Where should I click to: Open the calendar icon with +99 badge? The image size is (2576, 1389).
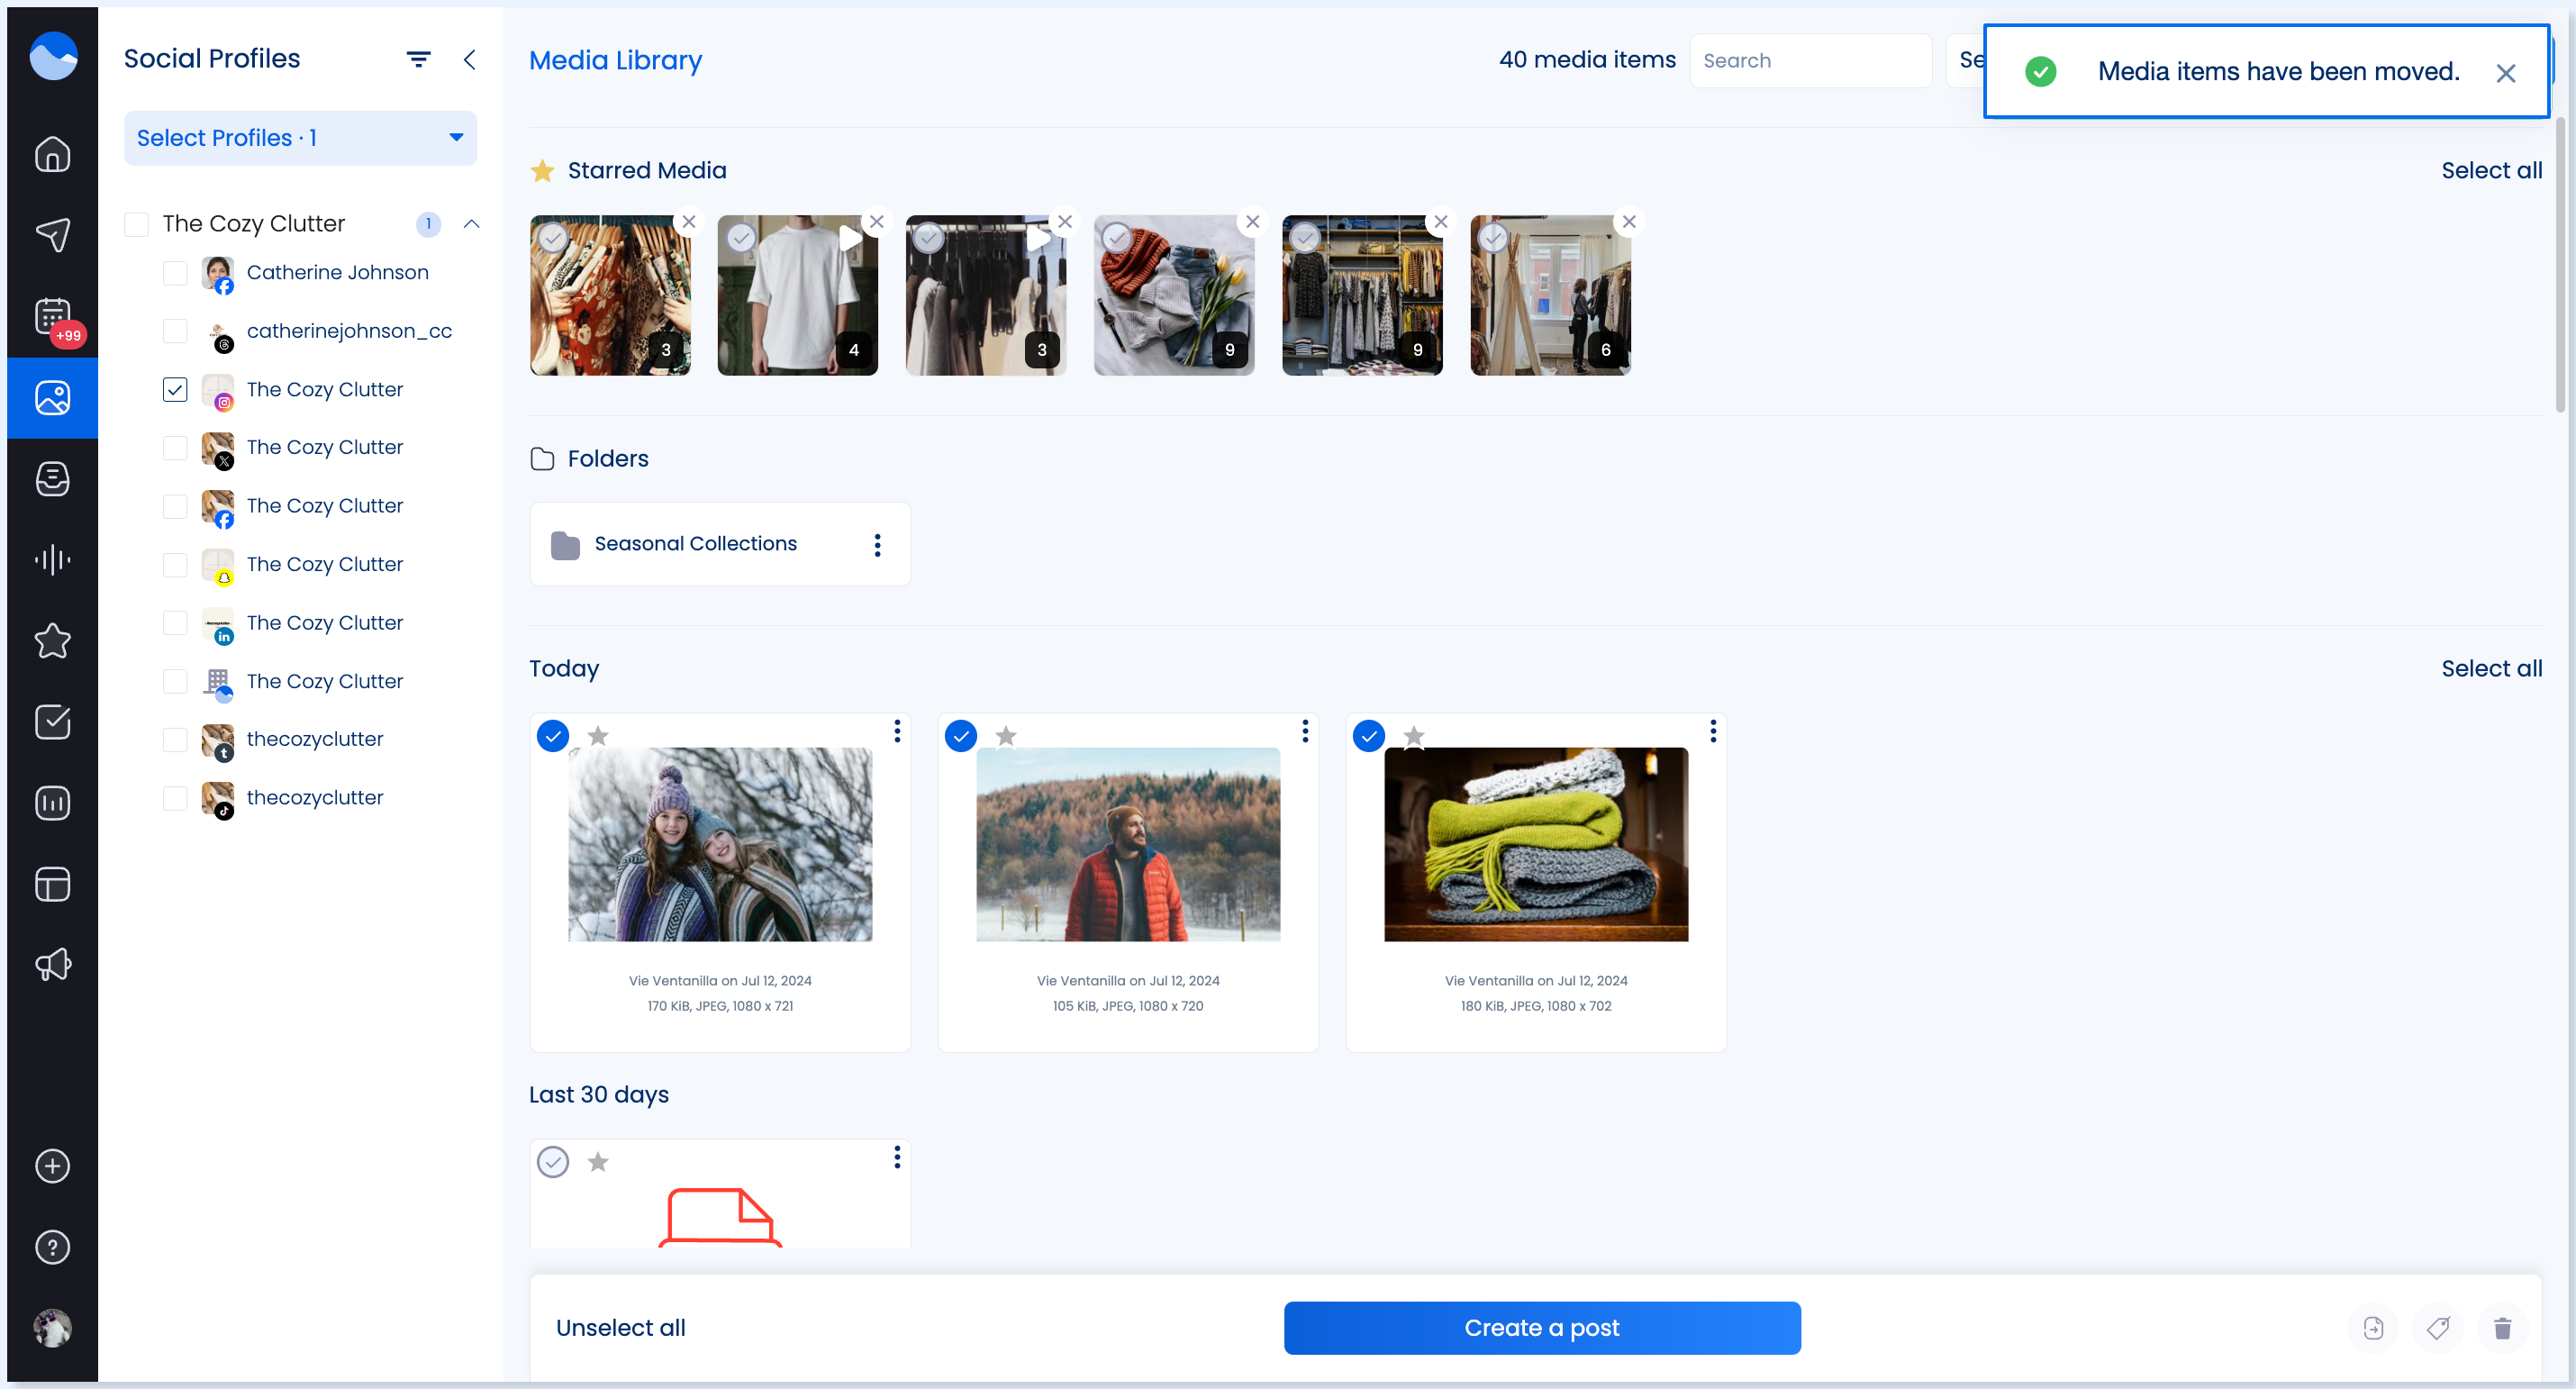point(52,317)
